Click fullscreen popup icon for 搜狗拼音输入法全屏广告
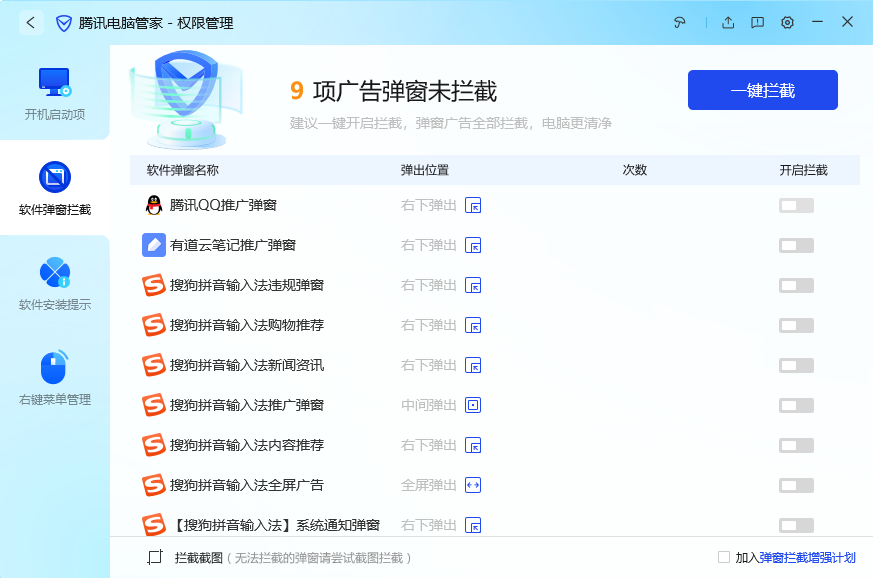The width and height of the screenshot is (873, 578). click(473, 486)
